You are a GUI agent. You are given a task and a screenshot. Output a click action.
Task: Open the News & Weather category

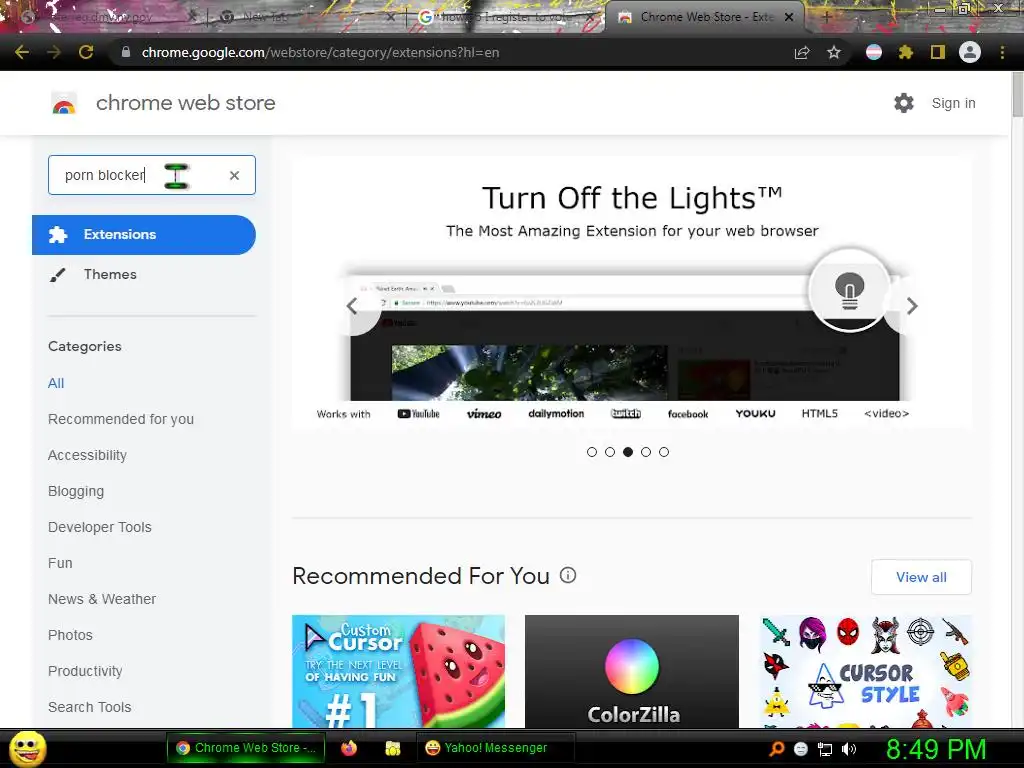(102, 599)
